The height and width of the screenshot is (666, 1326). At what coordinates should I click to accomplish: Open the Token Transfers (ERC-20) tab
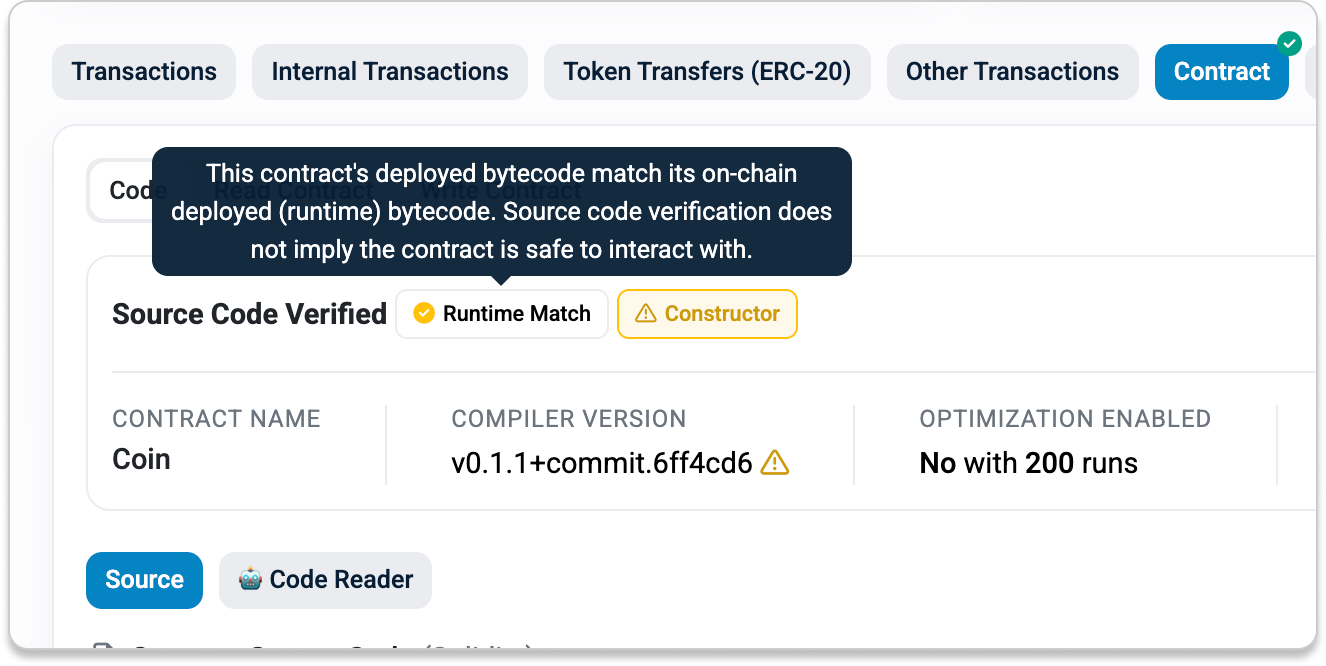coord(707,72)
